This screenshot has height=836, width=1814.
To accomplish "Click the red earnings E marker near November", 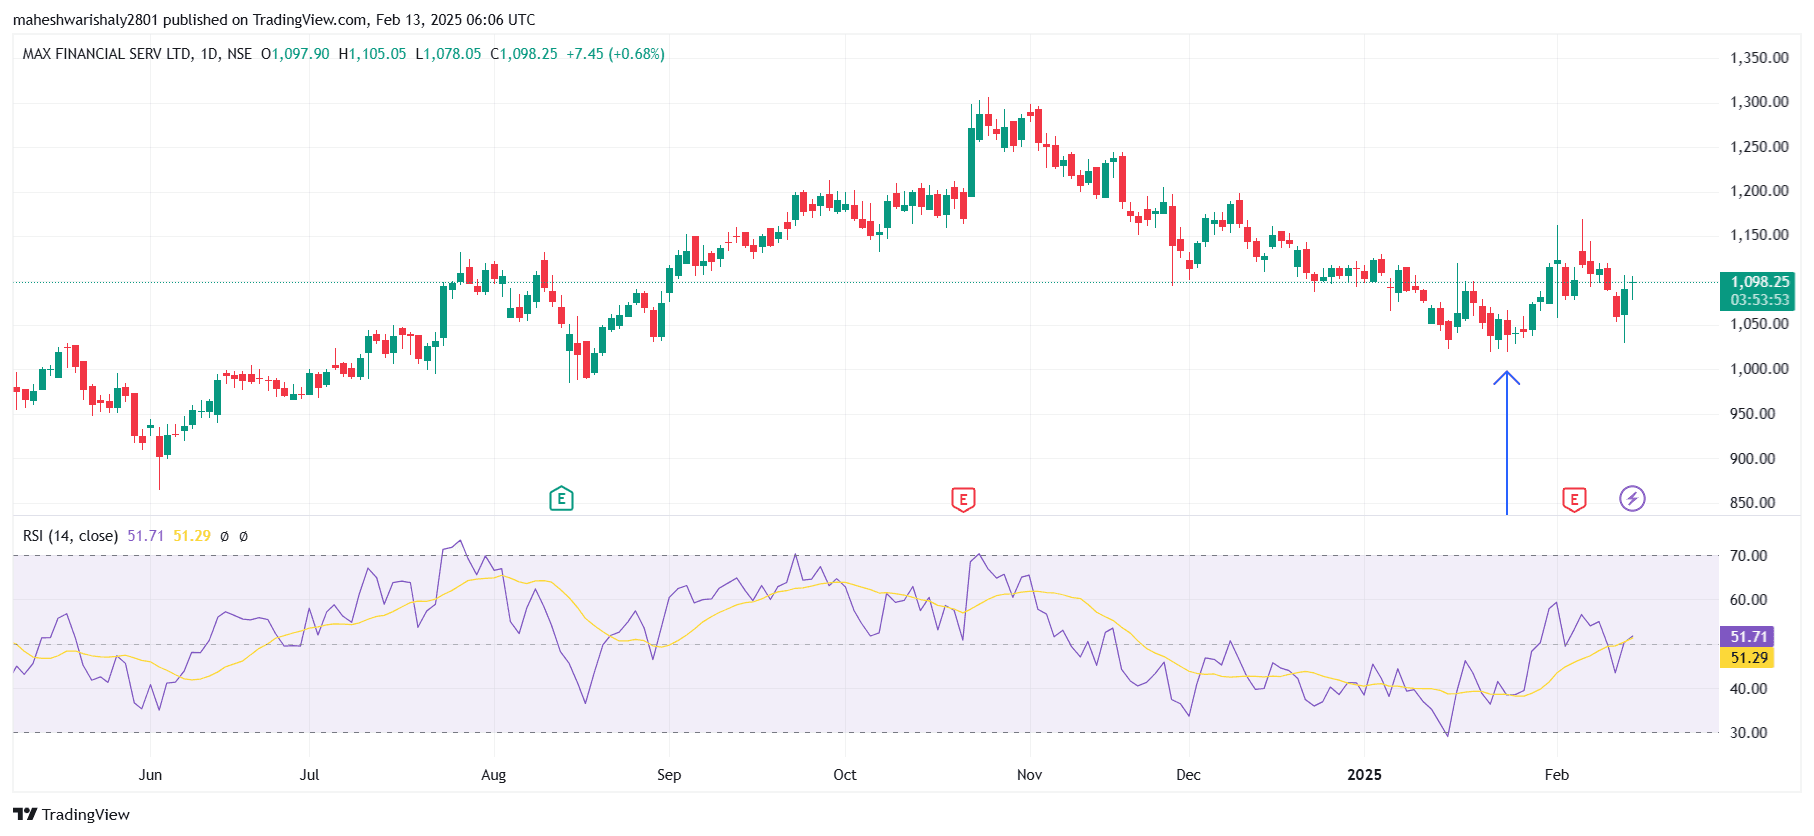I will click(963, 499).
